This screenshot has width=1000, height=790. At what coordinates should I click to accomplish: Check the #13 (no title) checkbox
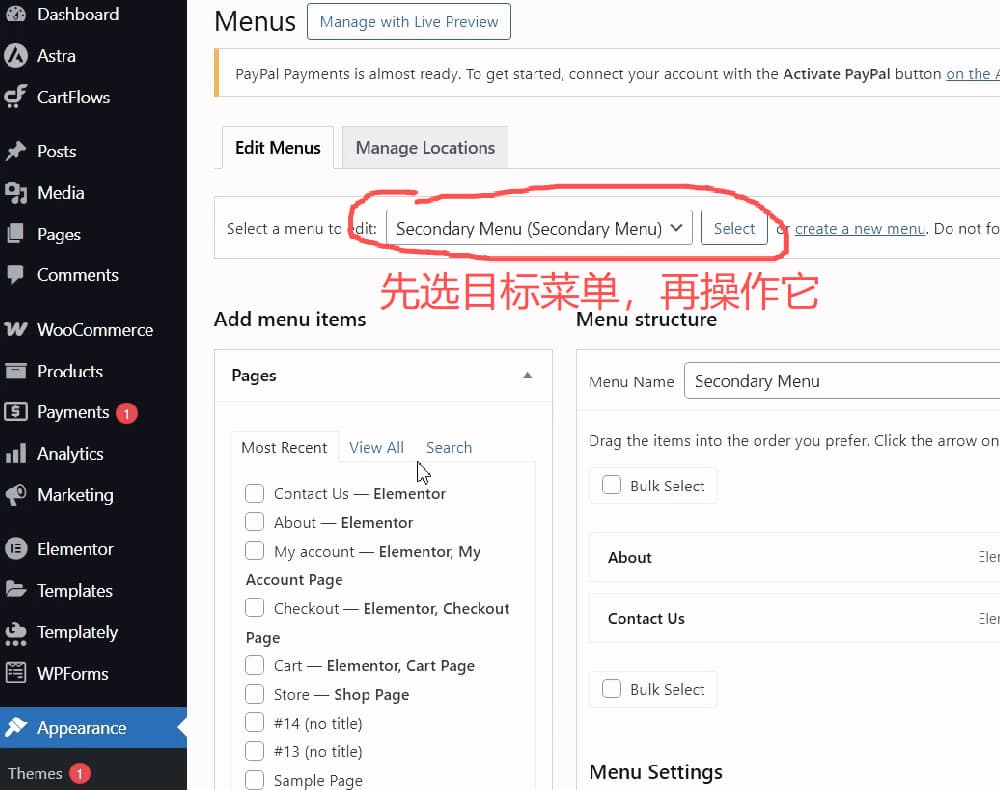254,751
